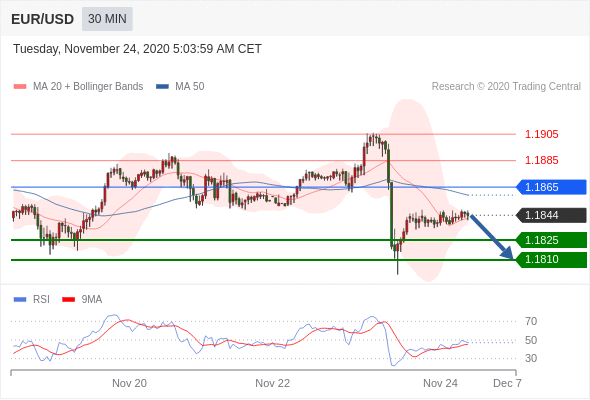This screenshot has height=400, width=590.
Task: Open the Trading Central research credit
Action: 506,87
